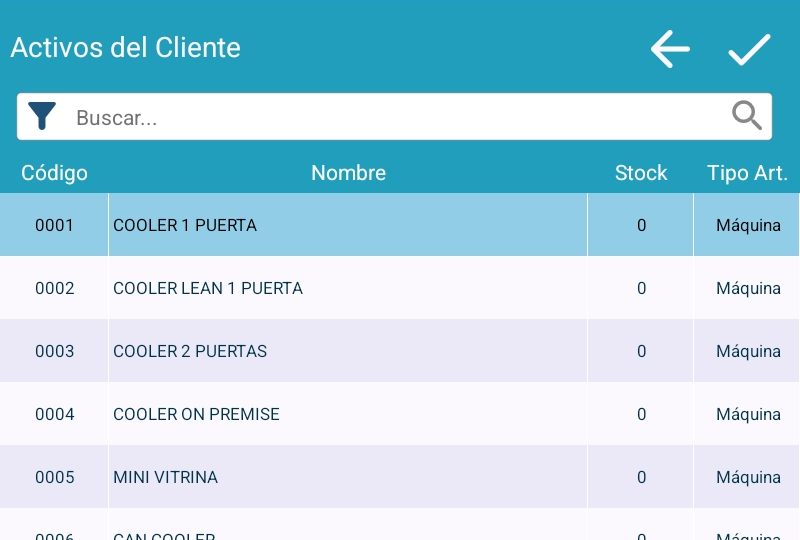Click code 0002 cell
The image size is (800, 540).
55,289
